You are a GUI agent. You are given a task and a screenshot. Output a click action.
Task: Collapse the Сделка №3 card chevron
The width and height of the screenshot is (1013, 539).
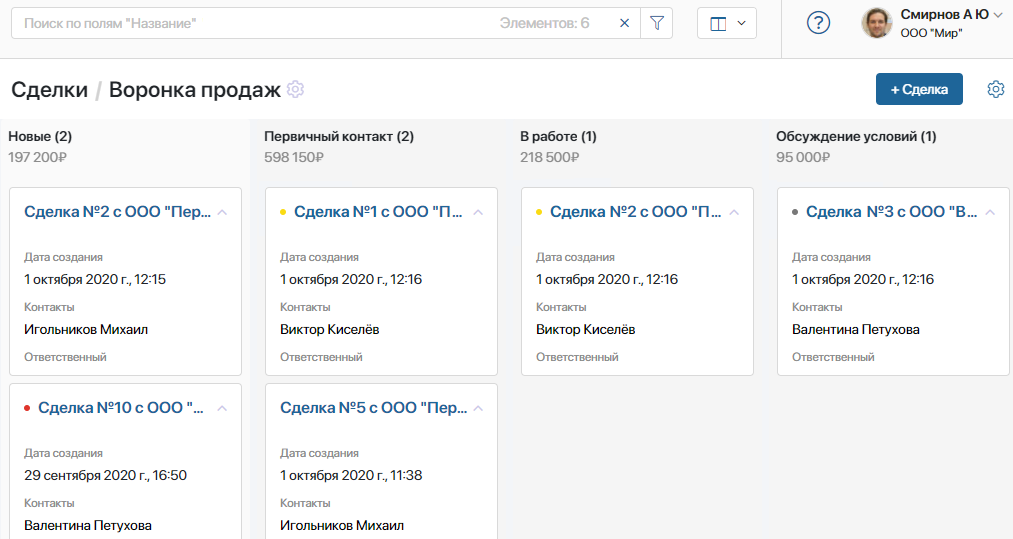tap(990, 212)
